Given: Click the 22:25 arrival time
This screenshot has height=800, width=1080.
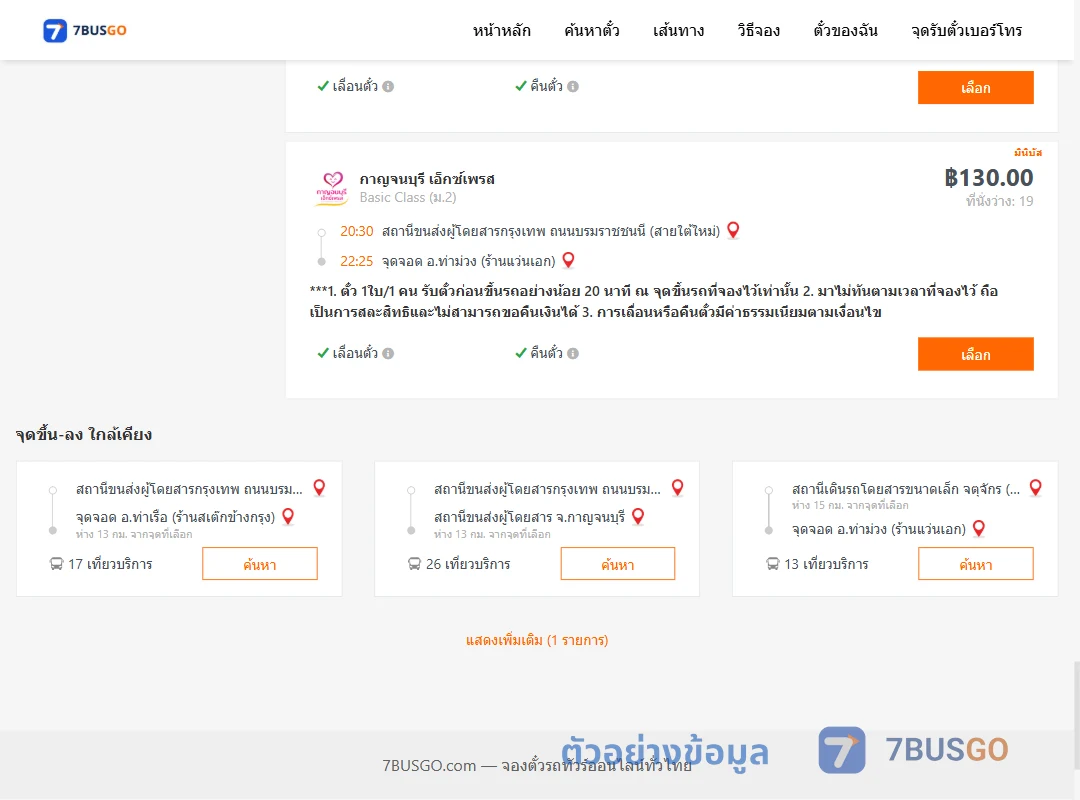Looking at the screenshot, I should [357, 262].
